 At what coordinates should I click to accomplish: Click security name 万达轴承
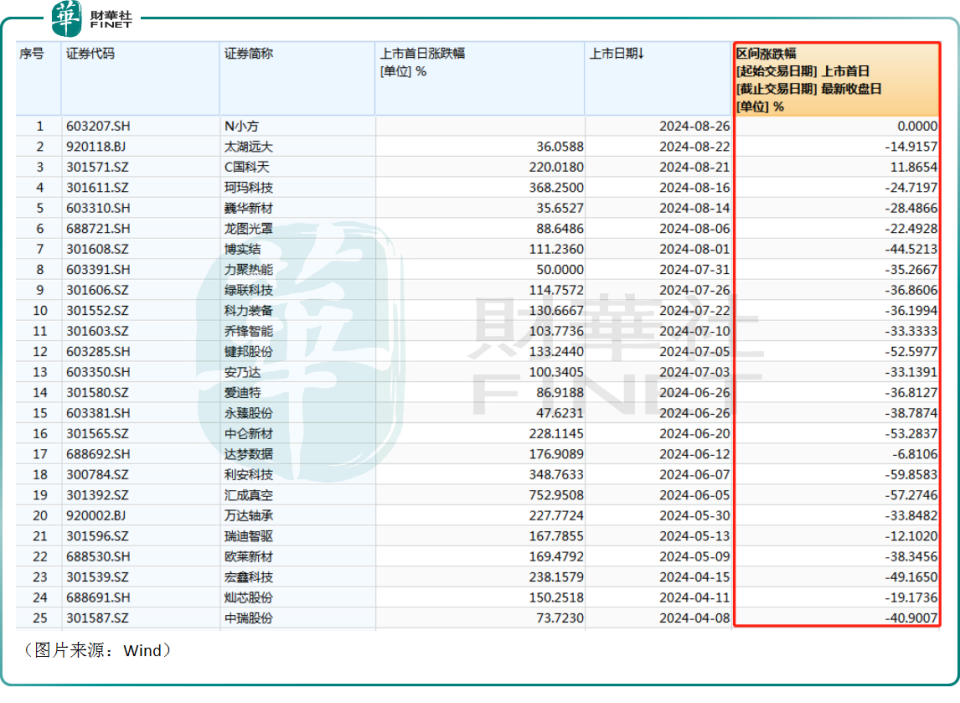[x=249, y=516]
